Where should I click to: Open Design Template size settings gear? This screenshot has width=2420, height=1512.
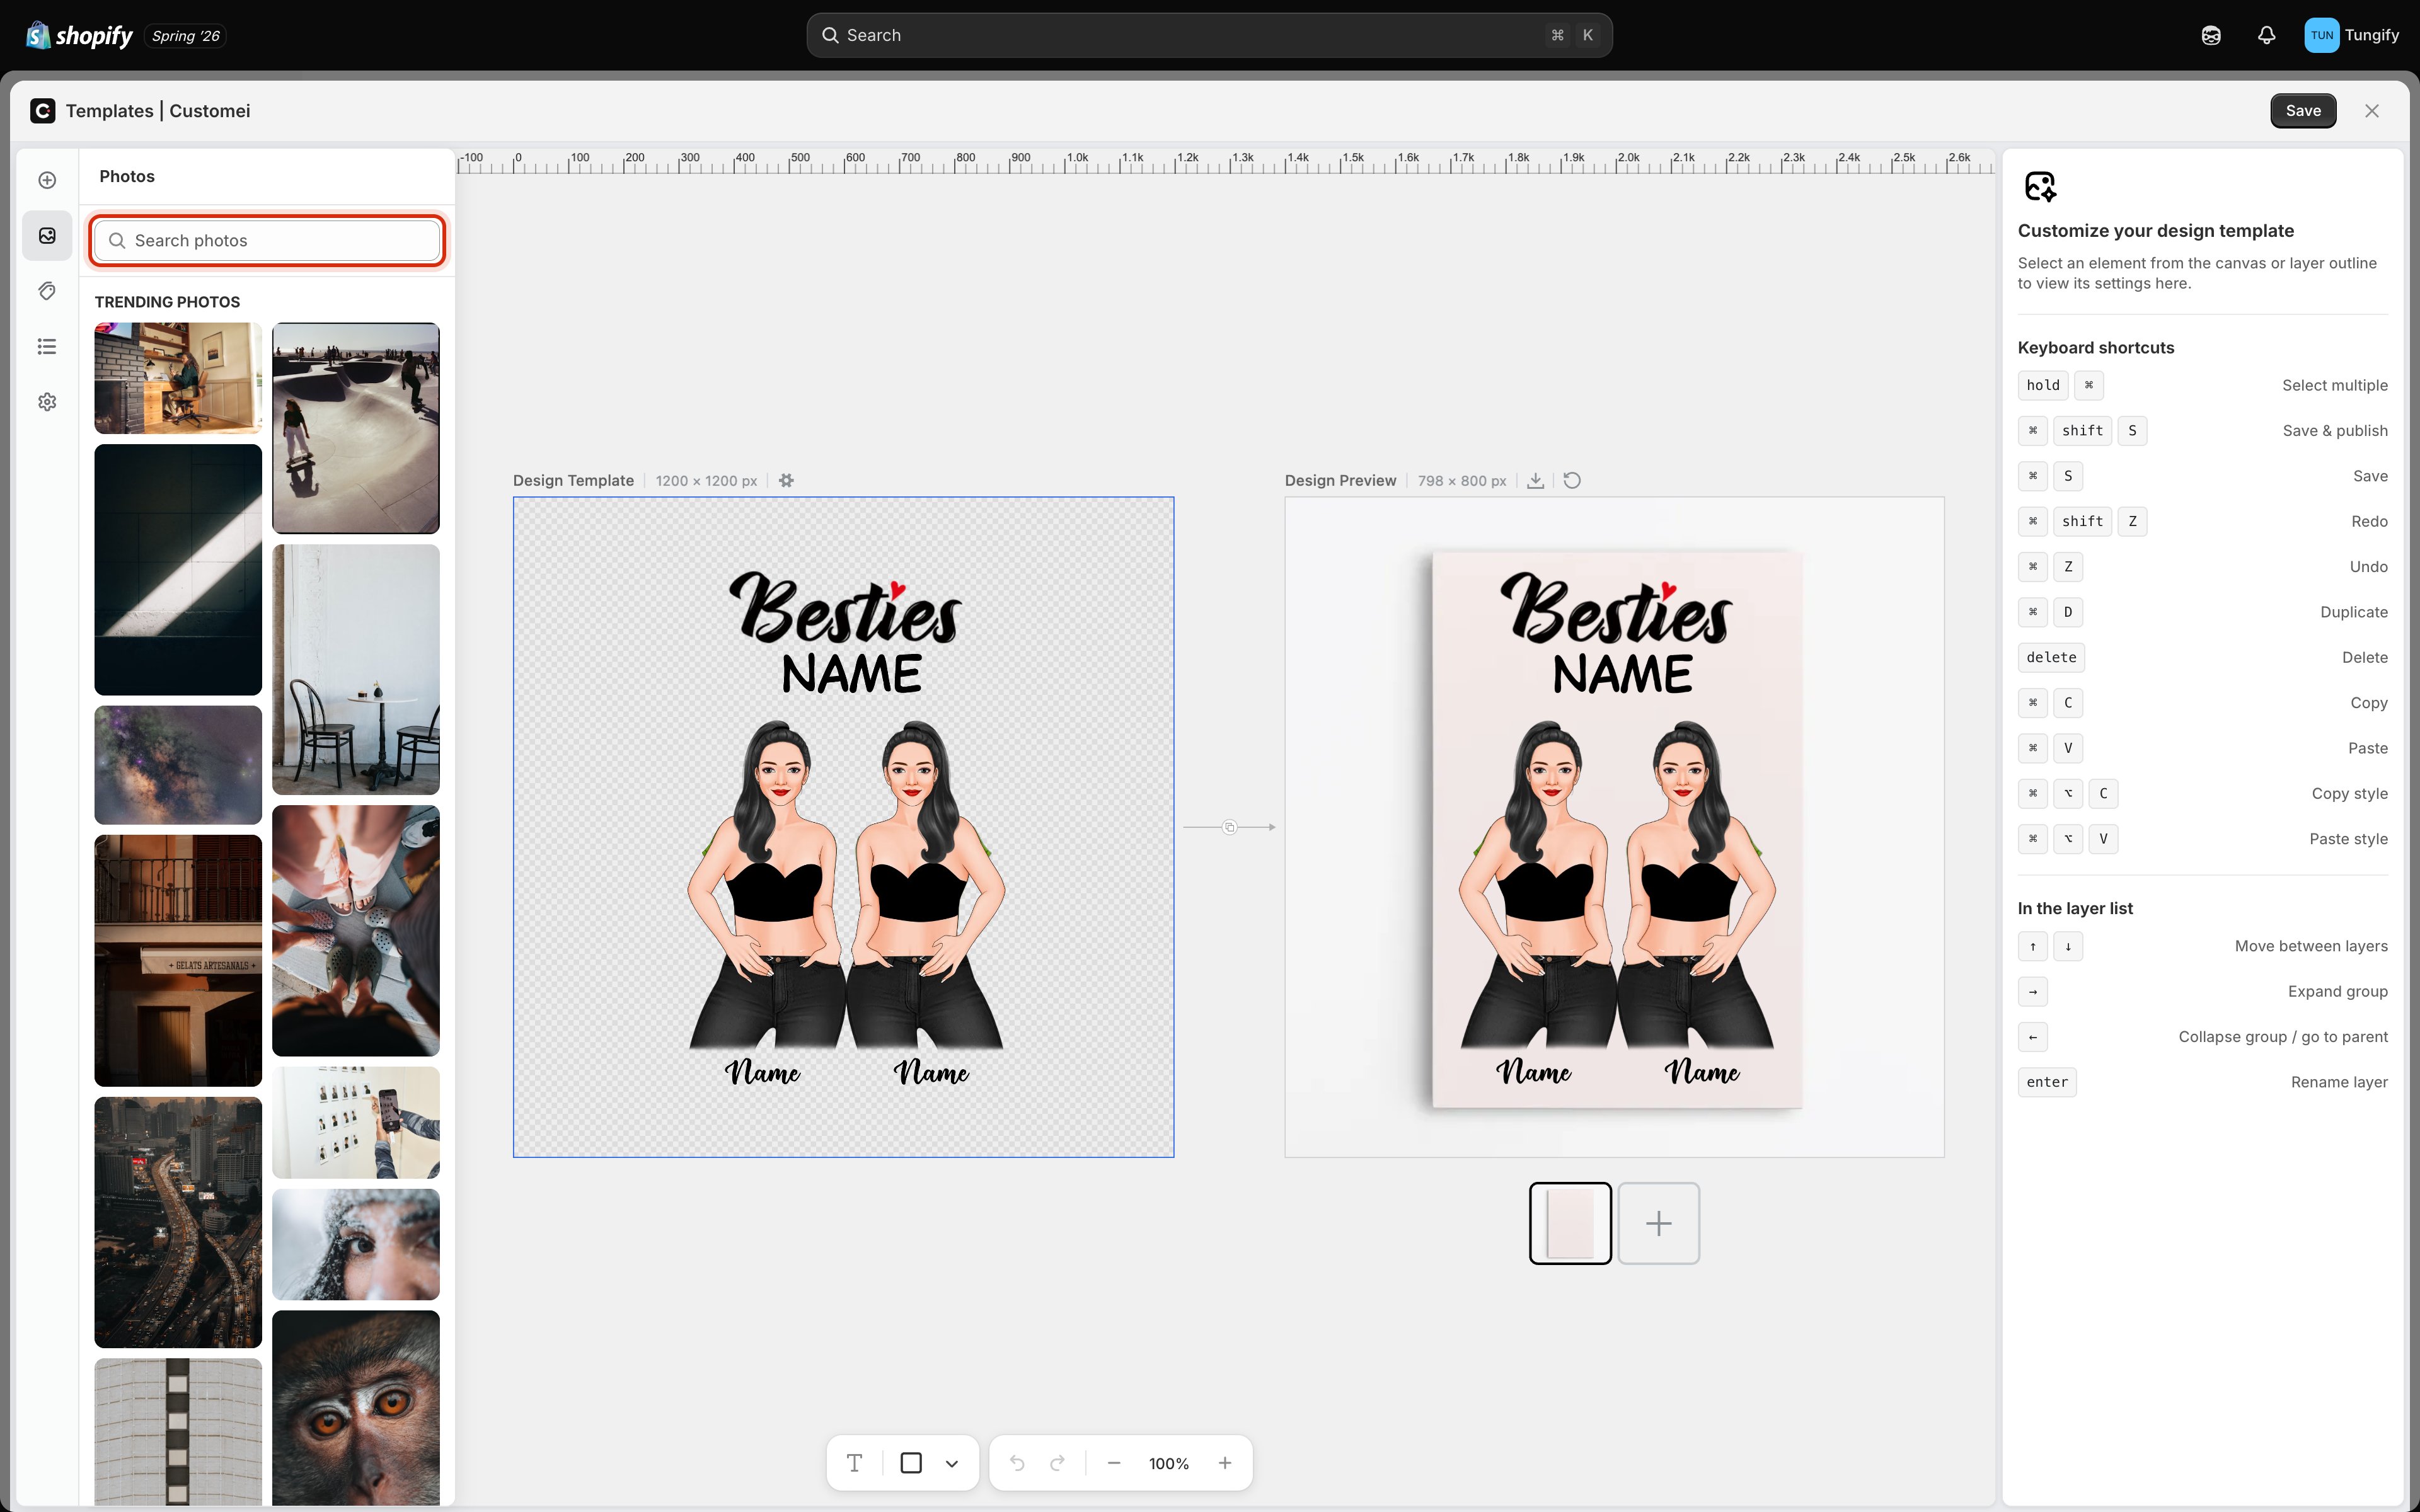pyautogui.click(x=786, y=480)
